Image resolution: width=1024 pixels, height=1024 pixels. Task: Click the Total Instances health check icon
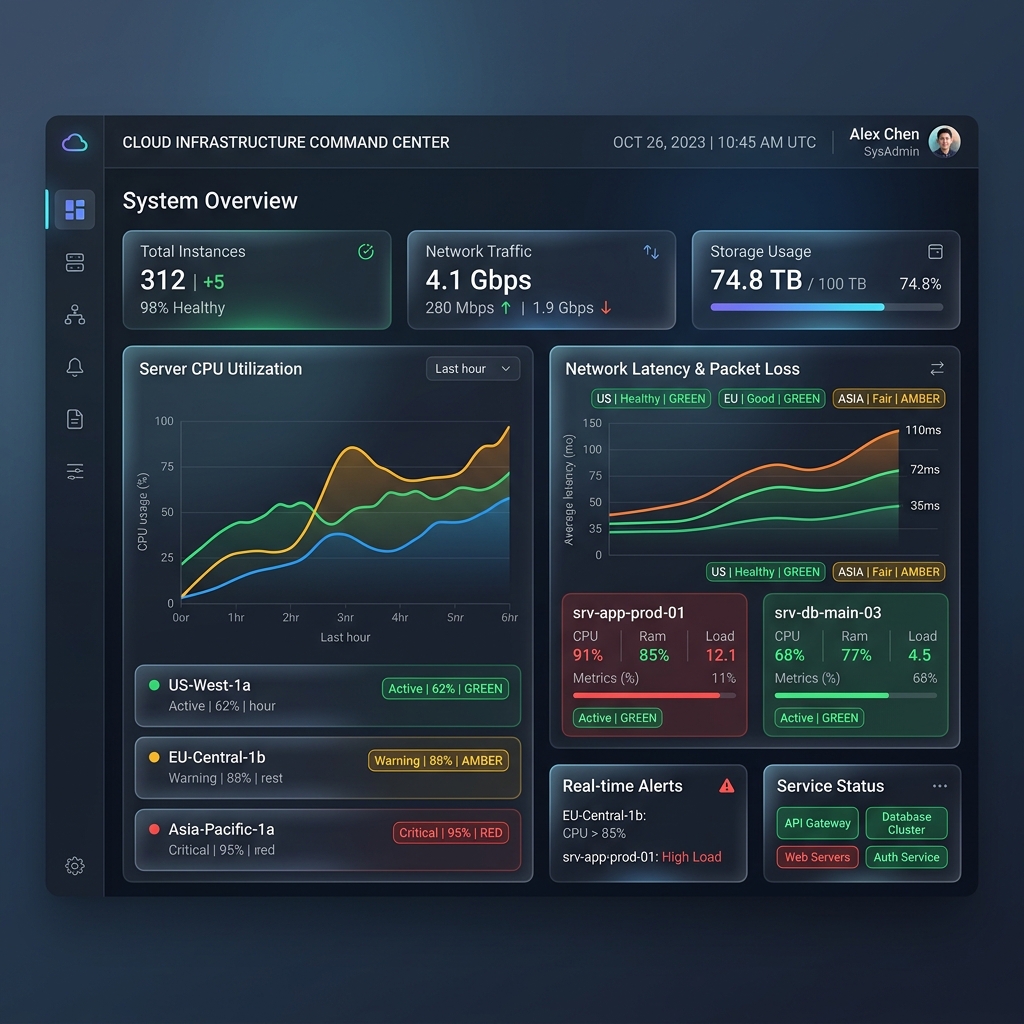point(366,252)
